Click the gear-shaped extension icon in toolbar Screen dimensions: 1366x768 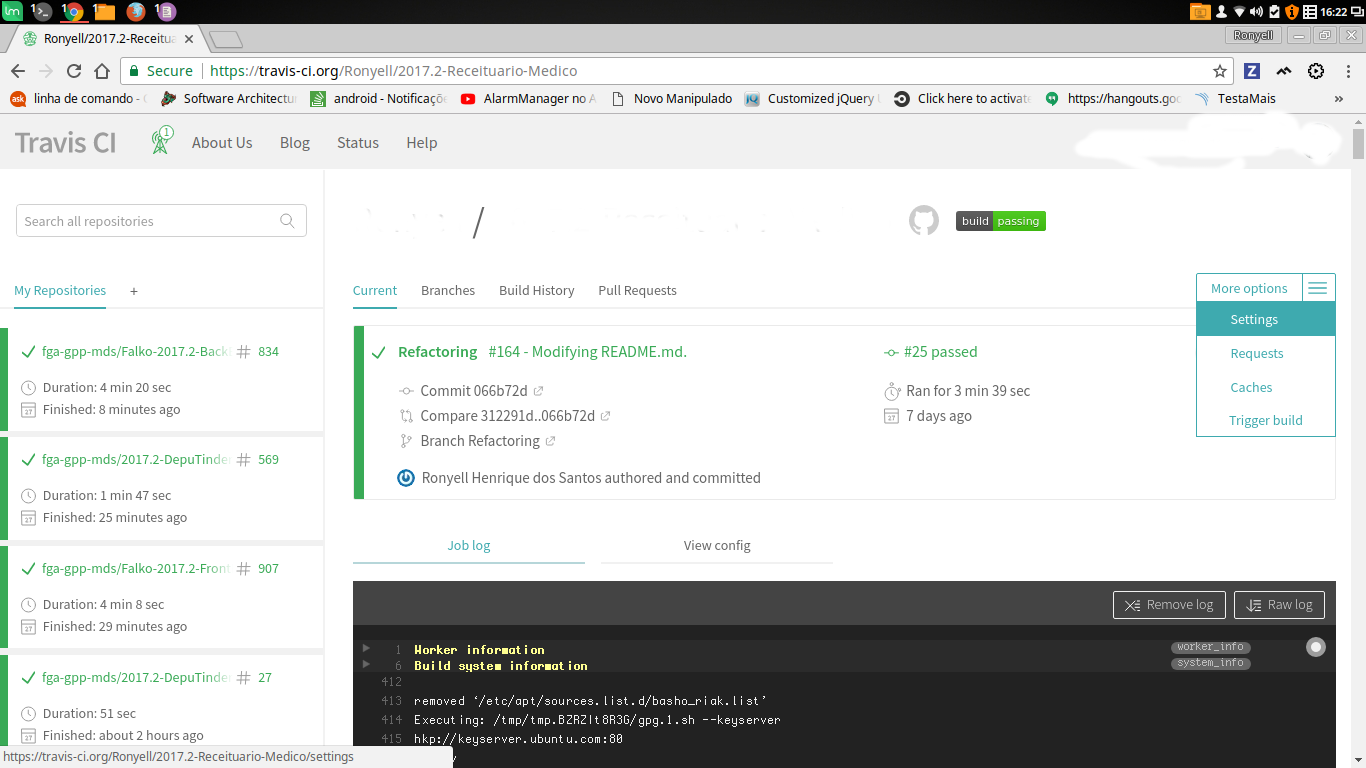[x=1316, y=71]
